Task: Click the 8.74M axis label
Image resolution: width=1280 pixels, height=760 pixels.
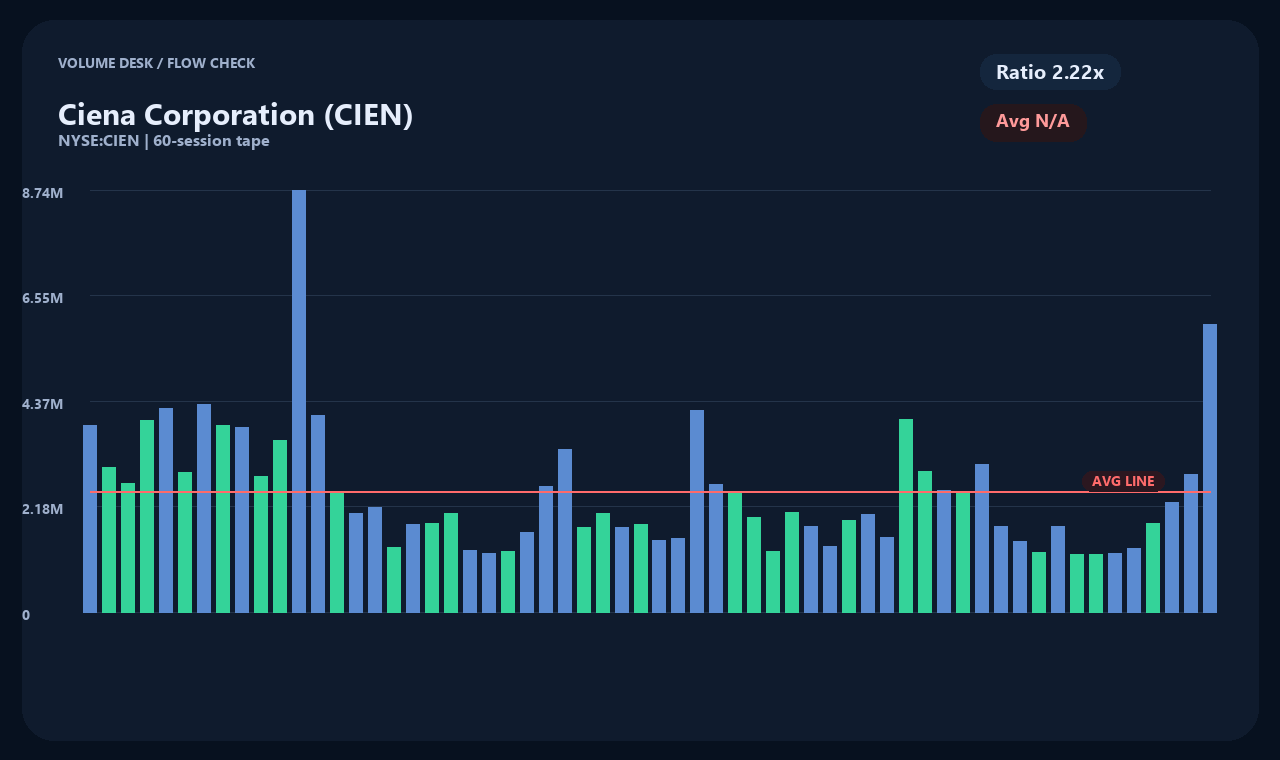Action: pos(43,192)
